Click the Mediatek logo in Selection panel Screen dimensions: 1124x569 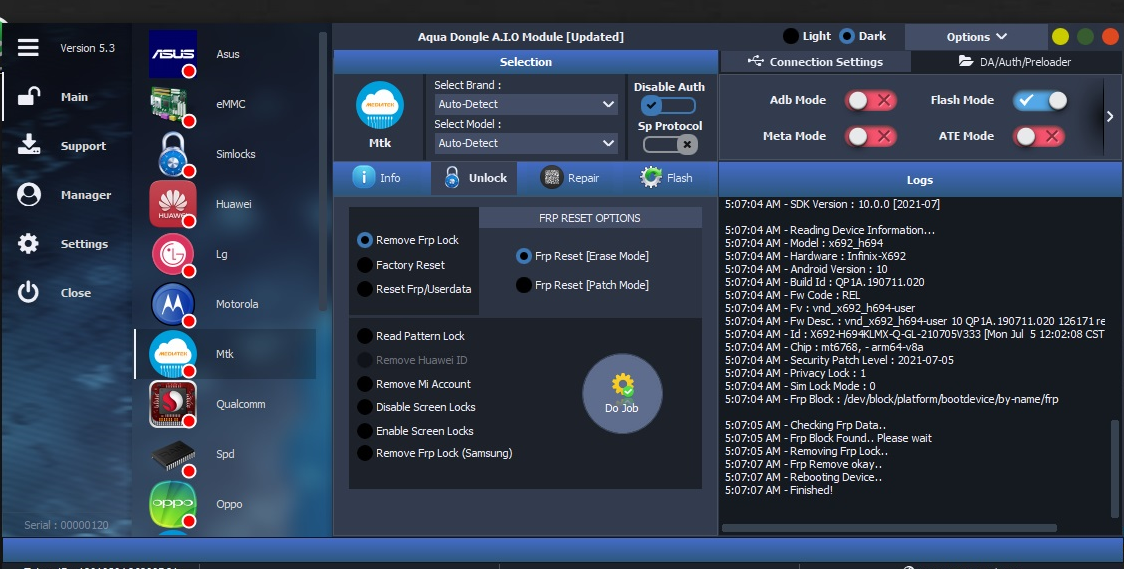[380, 105]
